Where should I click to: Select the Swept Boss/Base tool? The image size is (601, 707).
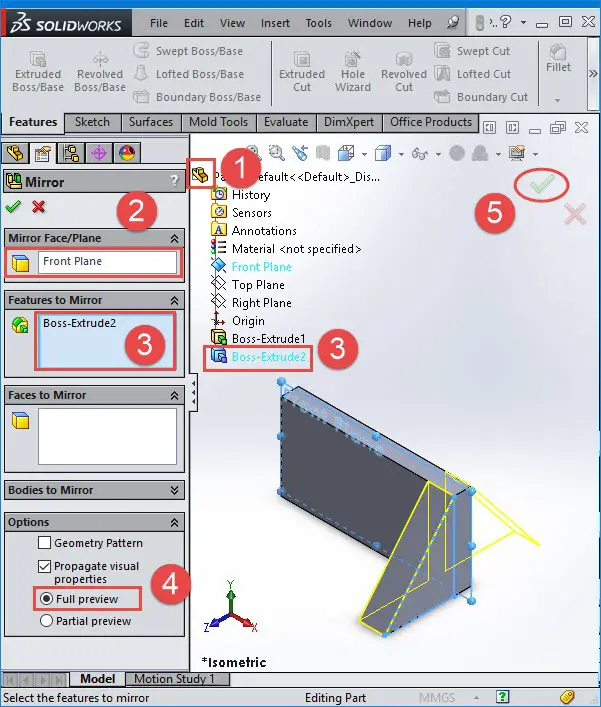point(188,51)
